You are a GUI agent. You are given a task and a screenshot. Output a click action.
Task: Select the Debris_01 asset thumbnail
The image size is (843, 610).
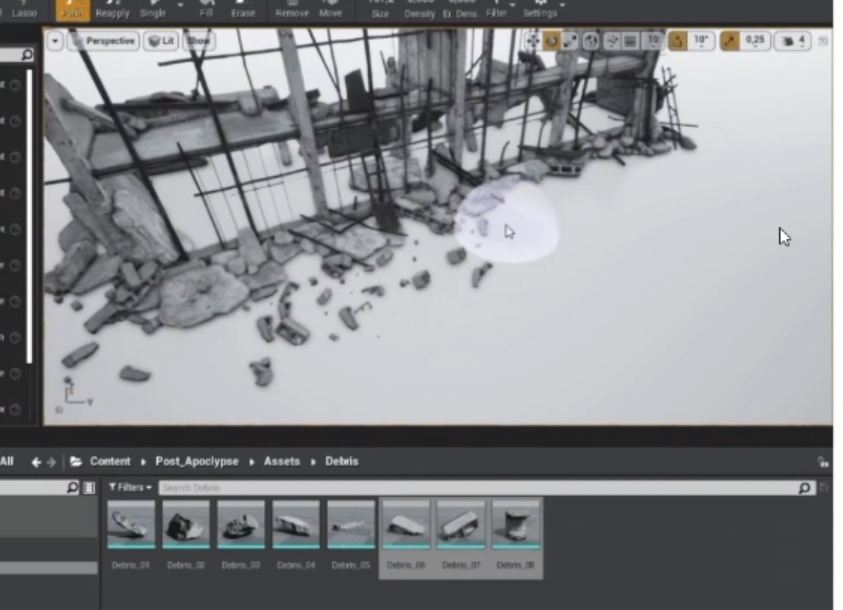point(131,525)
